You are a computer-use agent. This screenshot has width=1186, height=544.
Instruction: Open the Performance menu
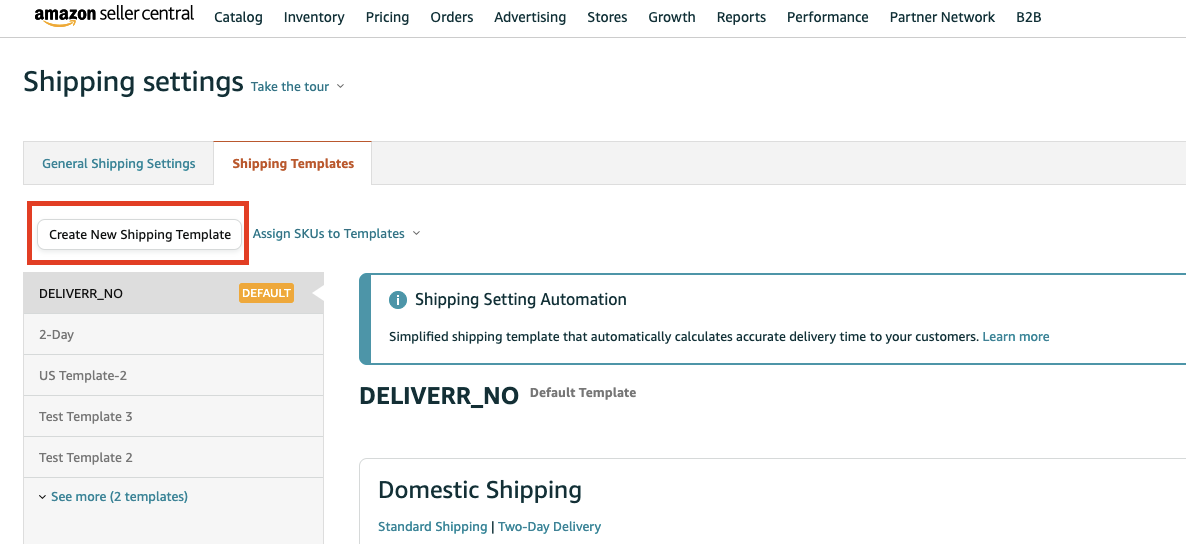828,17
